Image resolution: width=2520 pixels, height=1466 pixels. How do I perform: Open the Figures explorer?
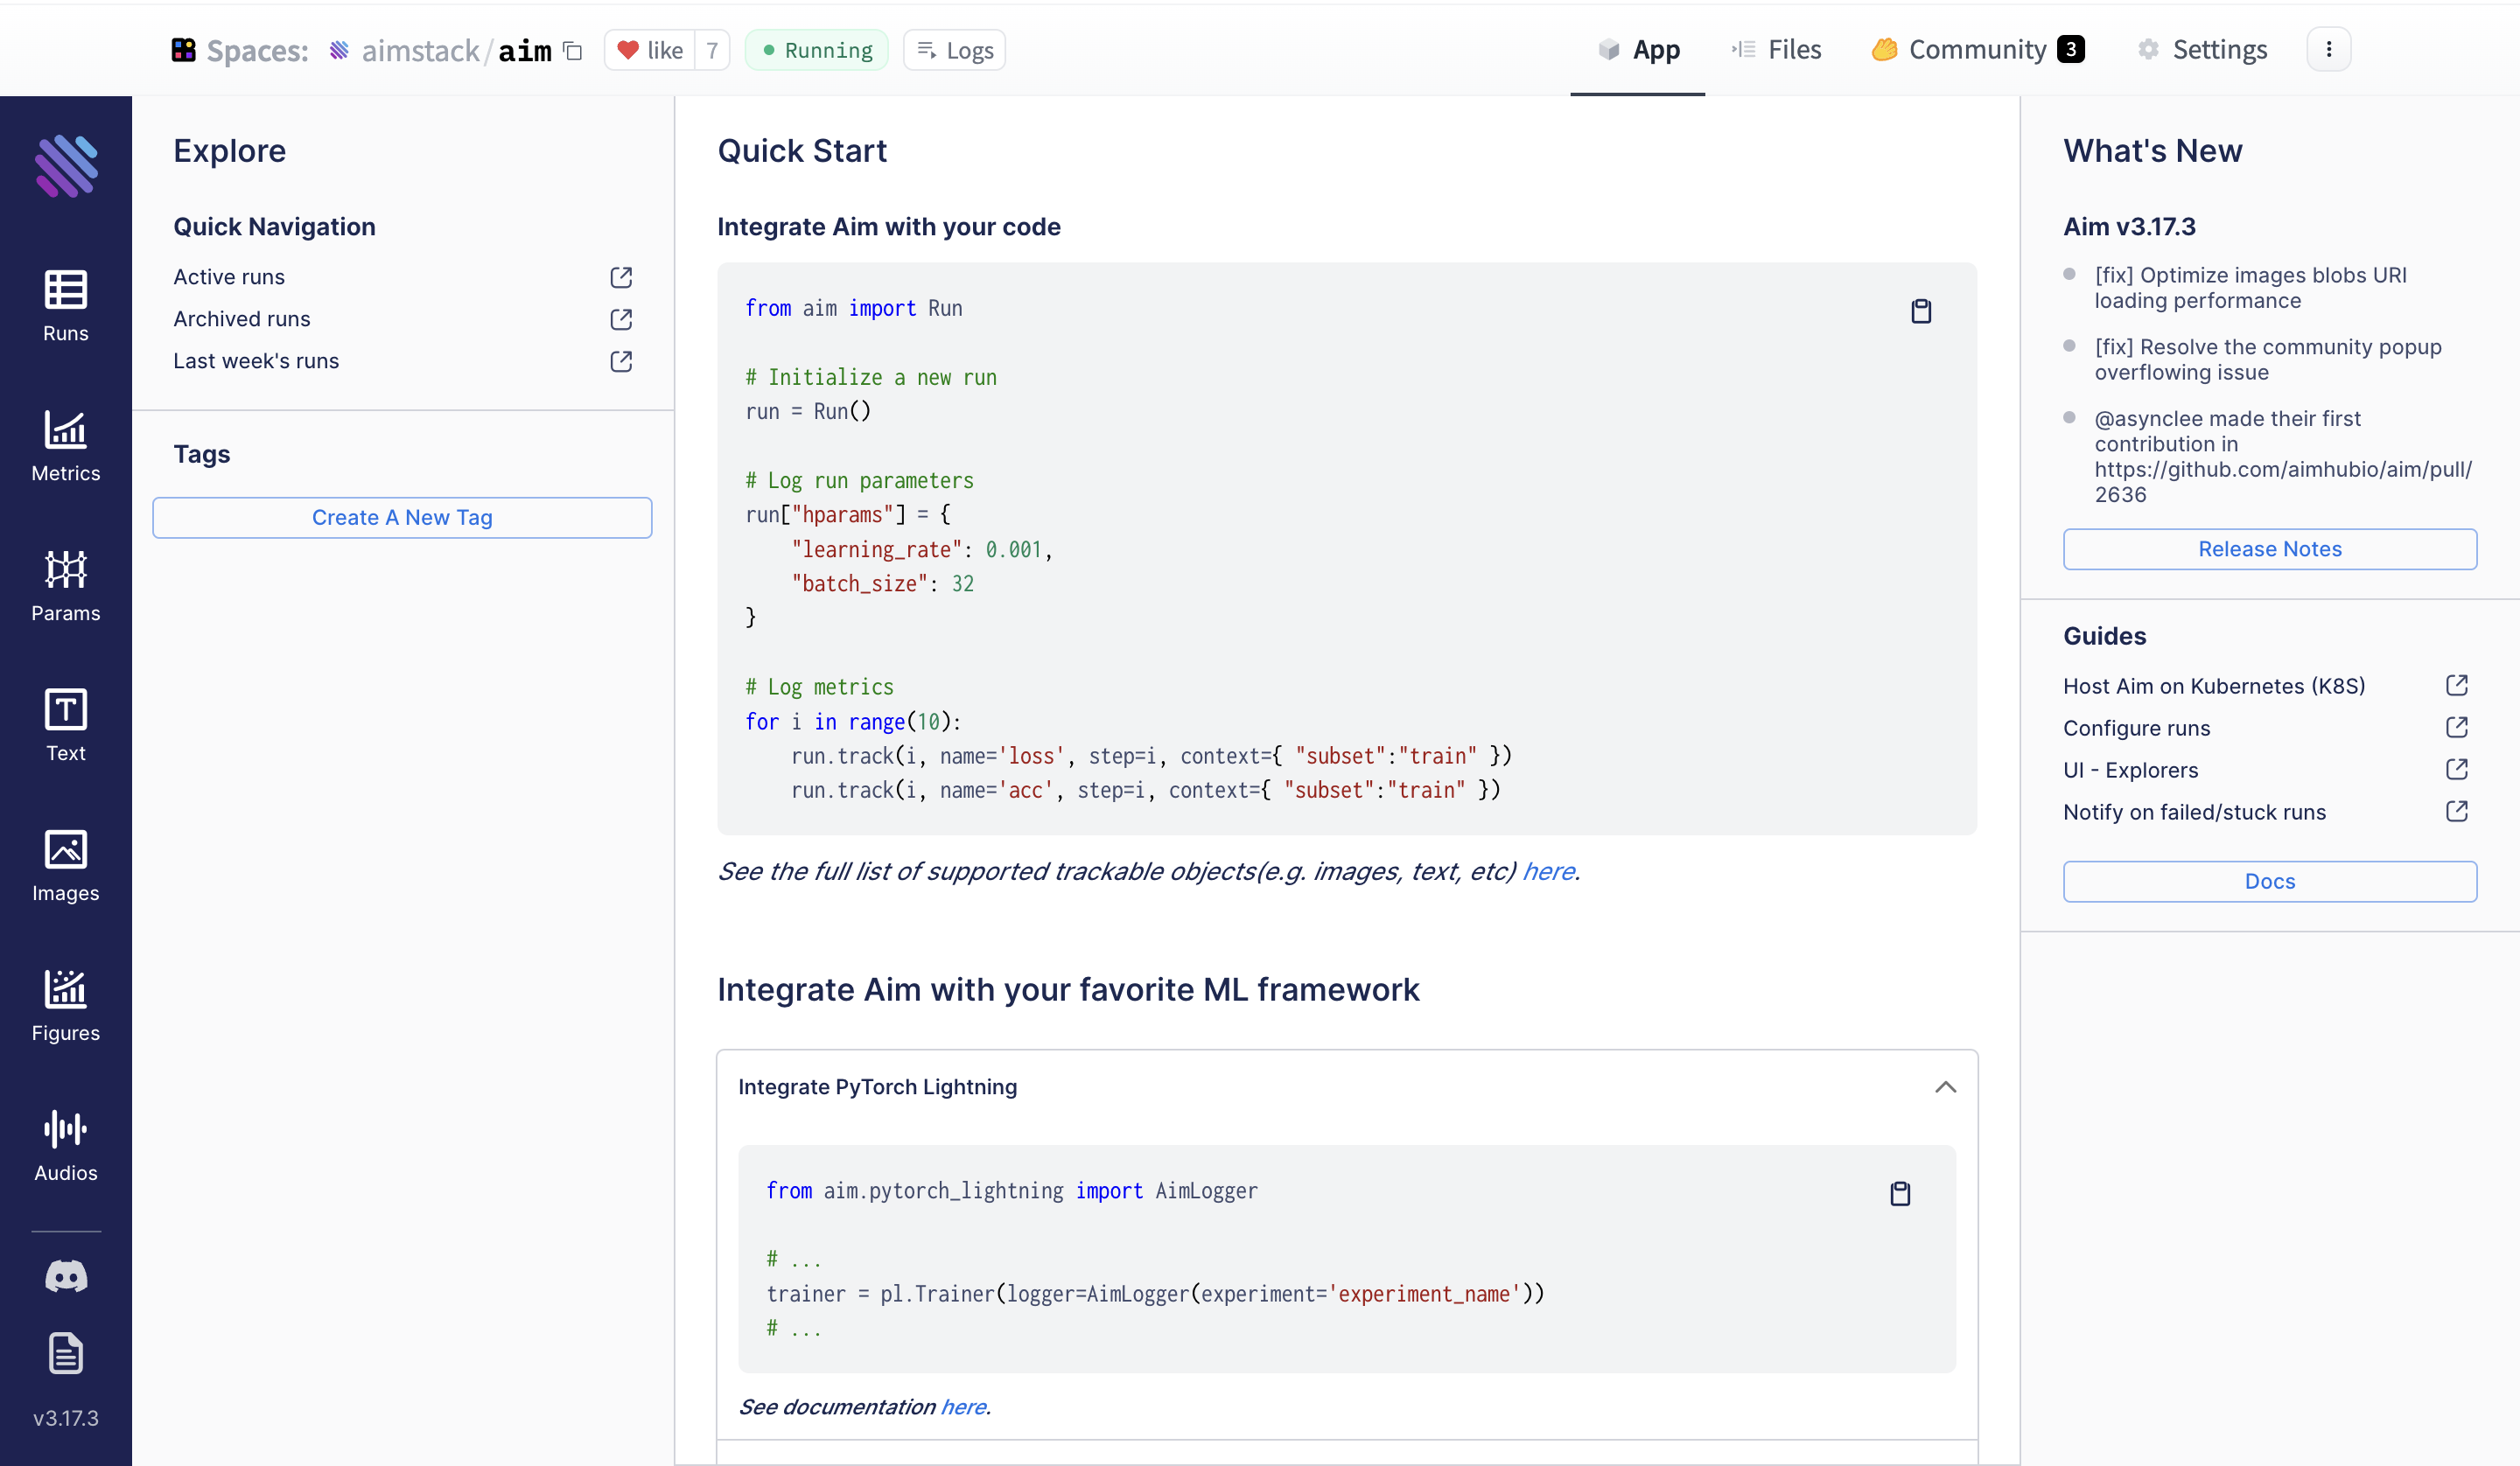click(x=66, y=1006)
